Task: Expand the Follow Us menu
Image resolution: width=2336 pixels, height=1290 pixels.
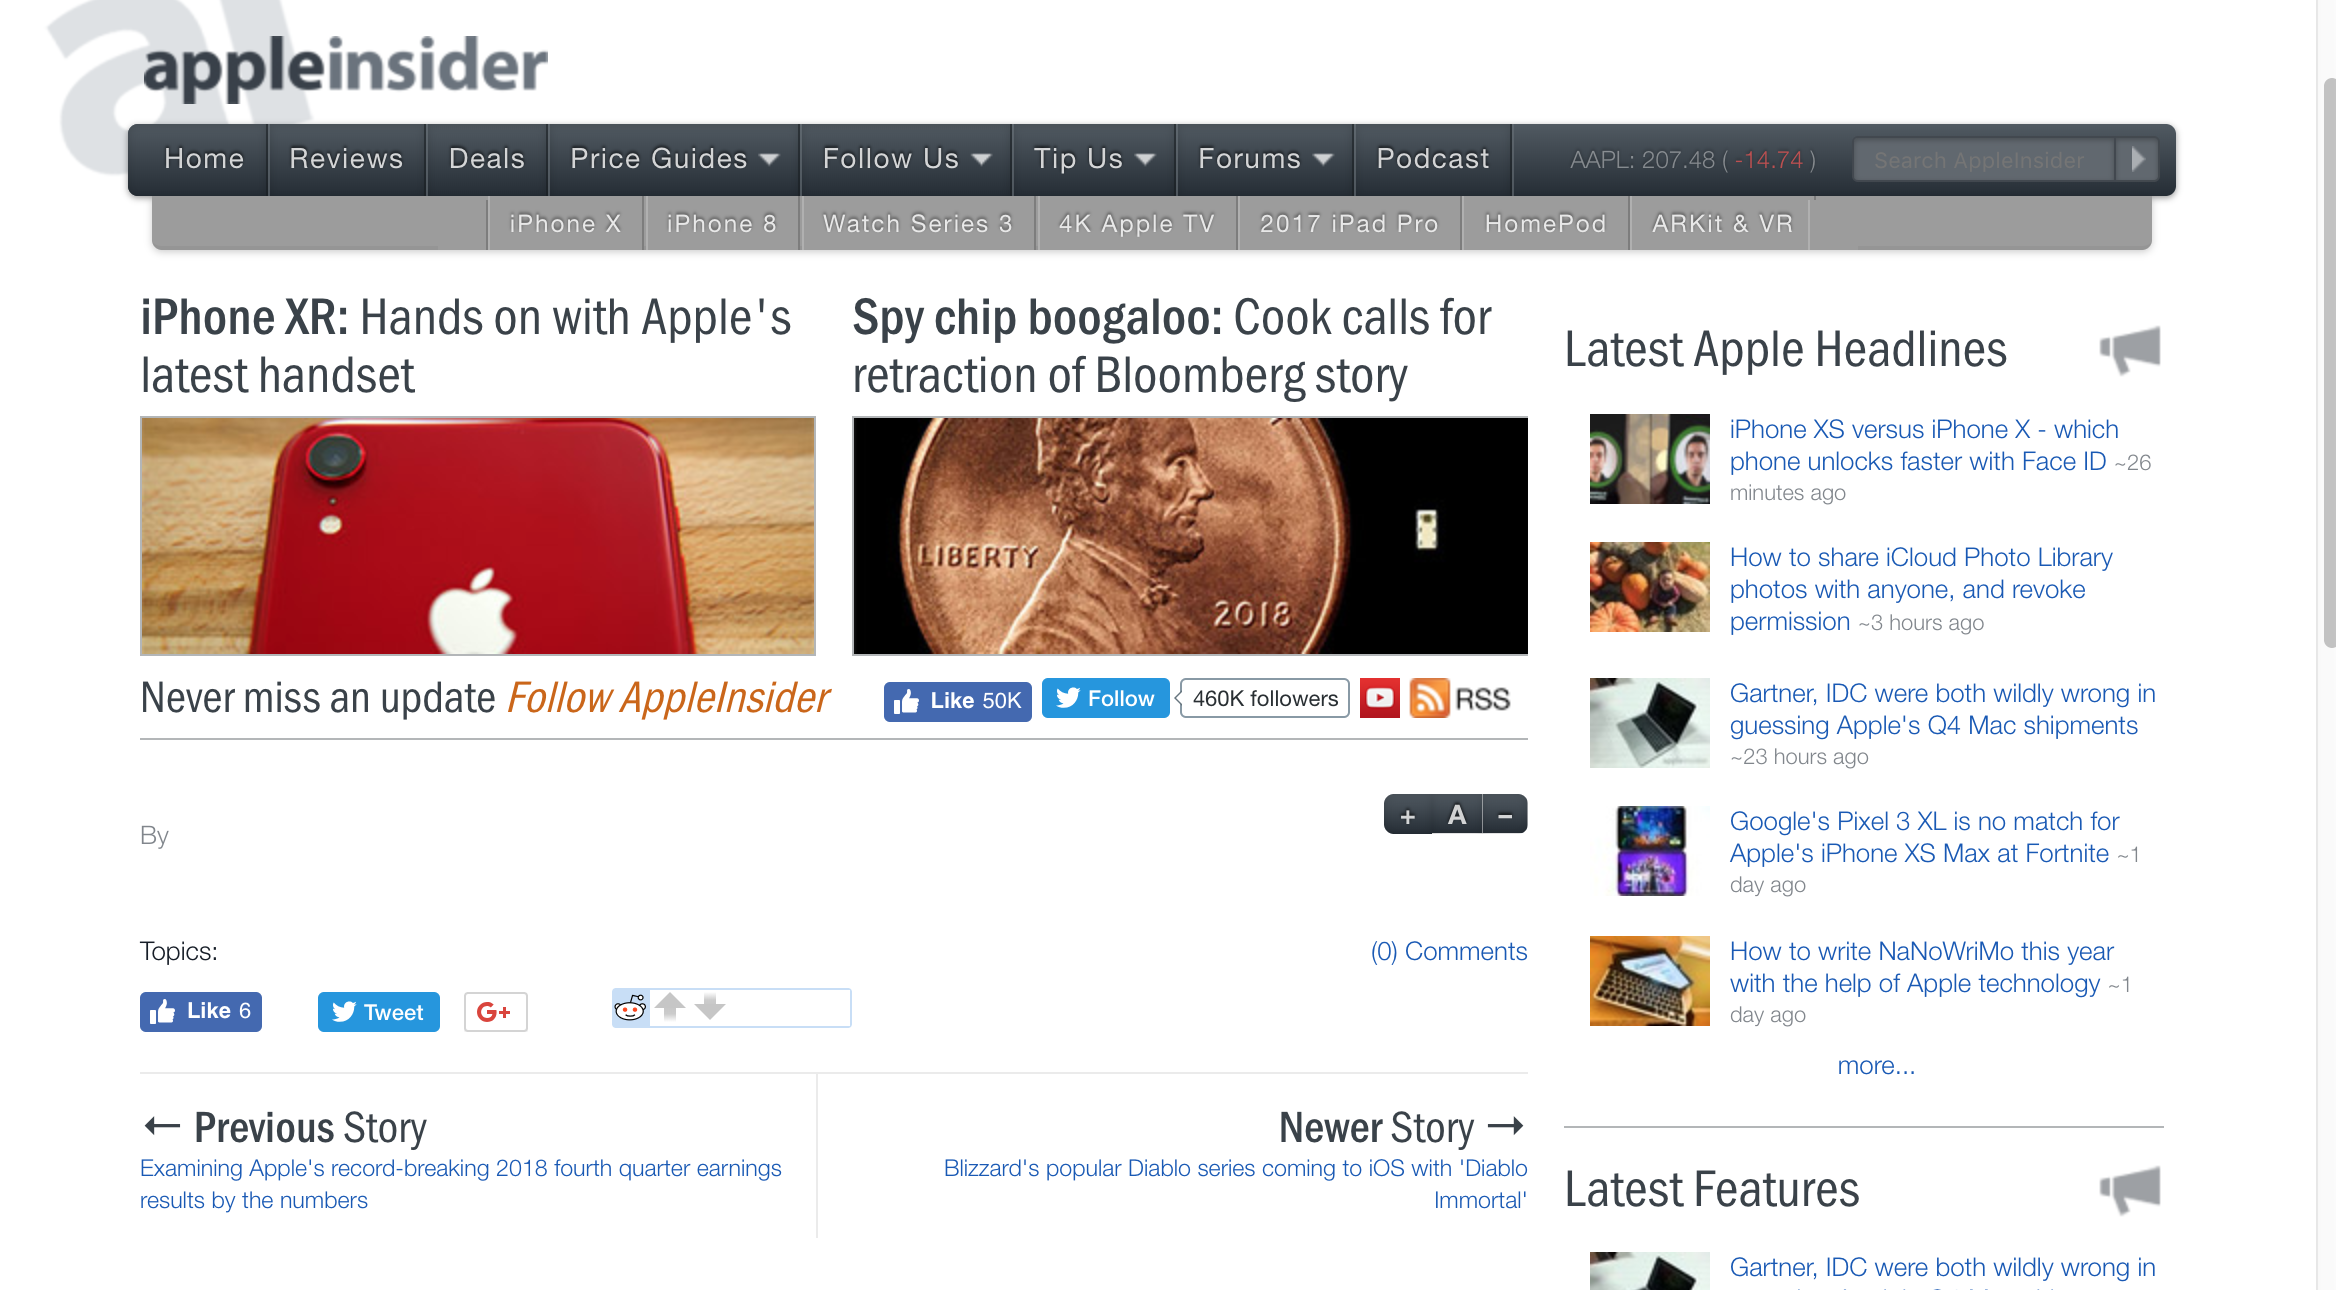Action: [x=905, y=159]
